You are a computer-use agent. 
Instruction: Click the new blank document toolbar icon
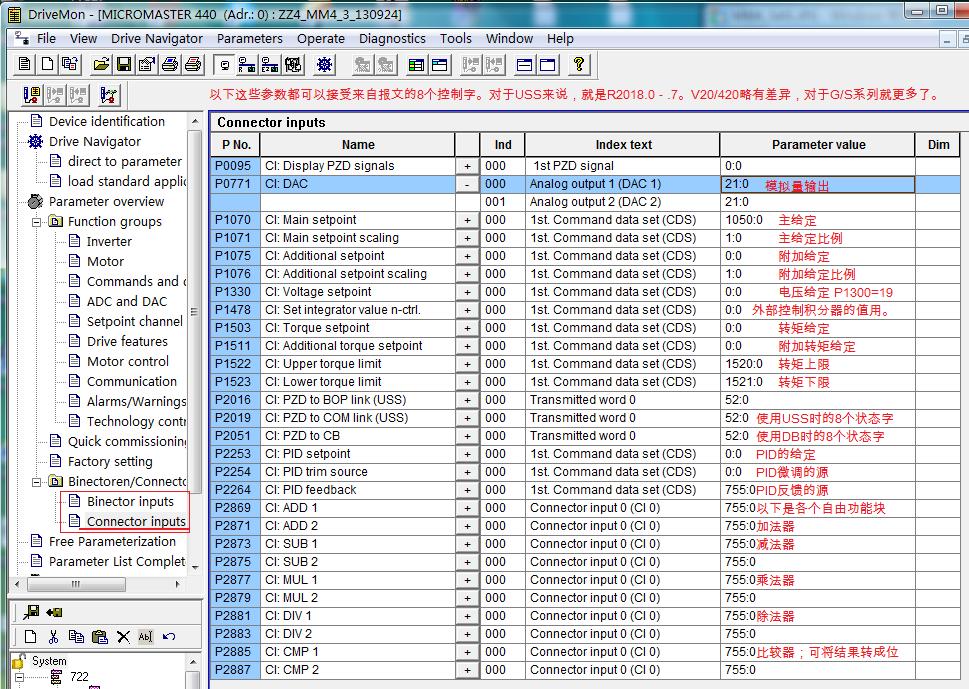coord(48,64)
